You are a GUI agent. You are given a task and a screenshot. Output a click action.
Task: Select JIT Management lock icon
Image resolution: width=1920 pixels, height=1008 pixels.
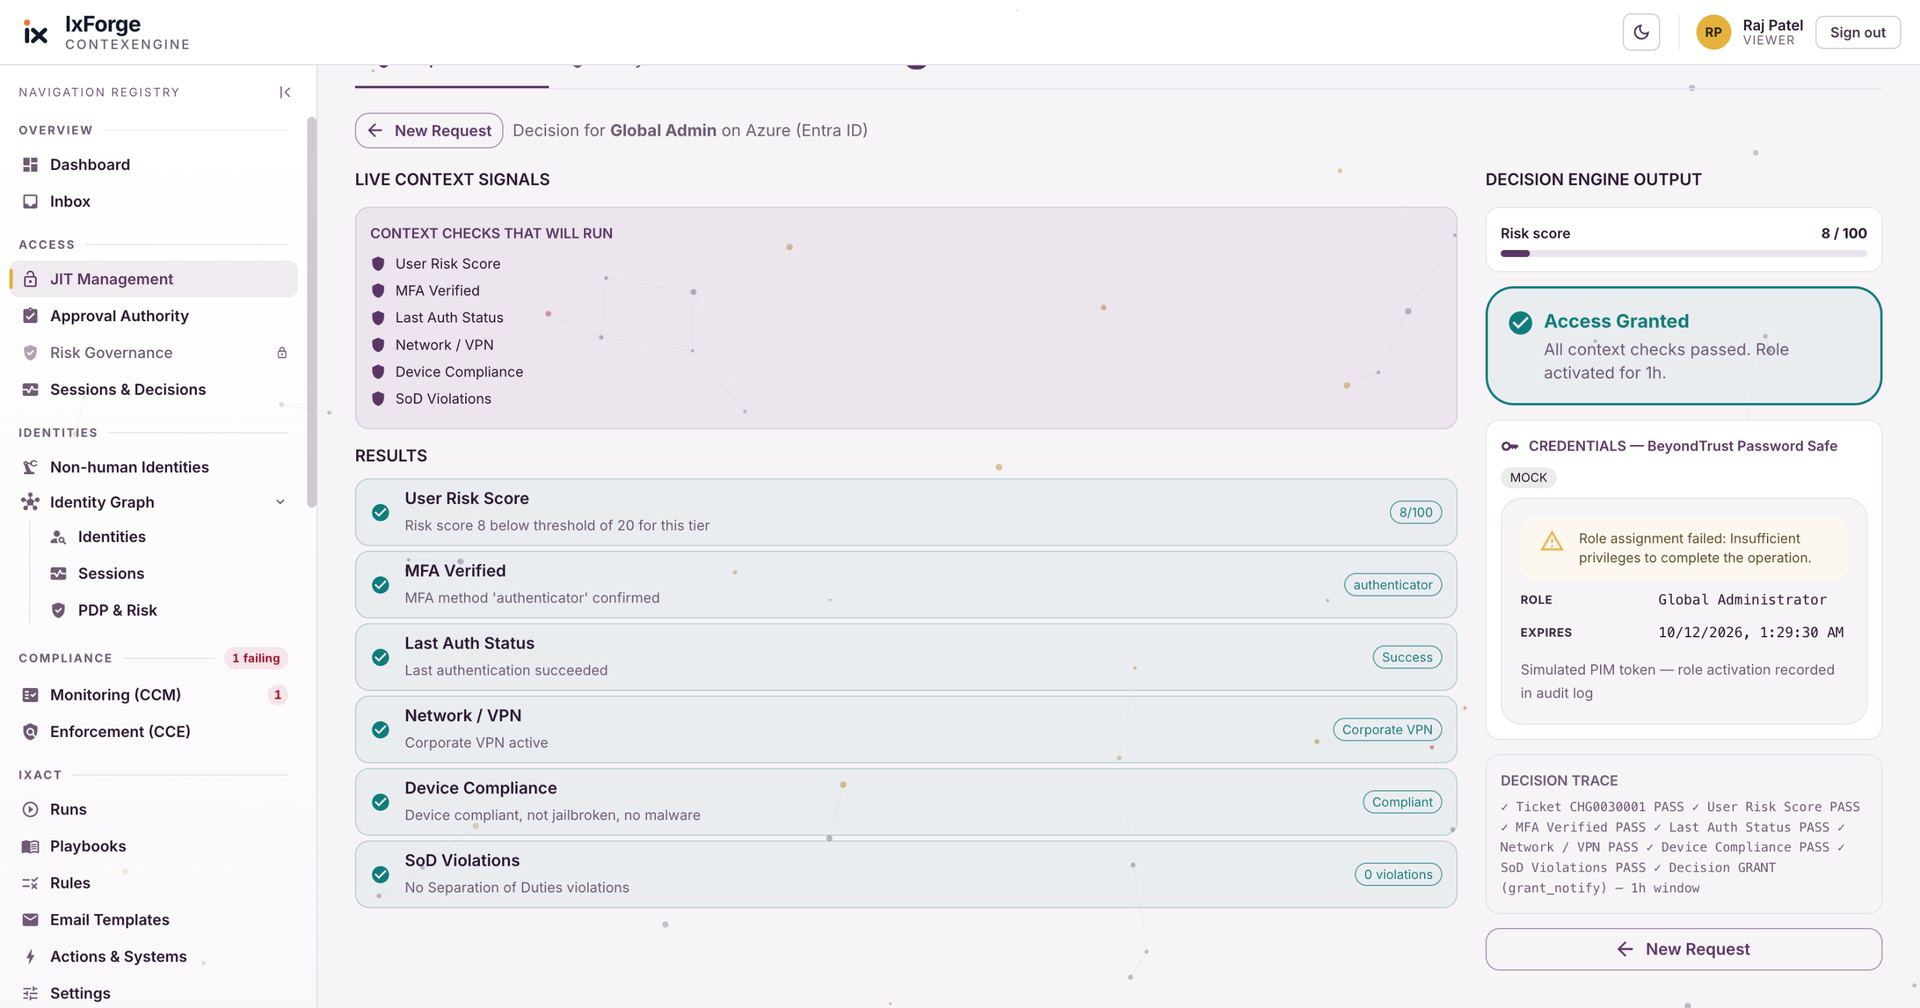pyautogui.click(x=30, y=279)
